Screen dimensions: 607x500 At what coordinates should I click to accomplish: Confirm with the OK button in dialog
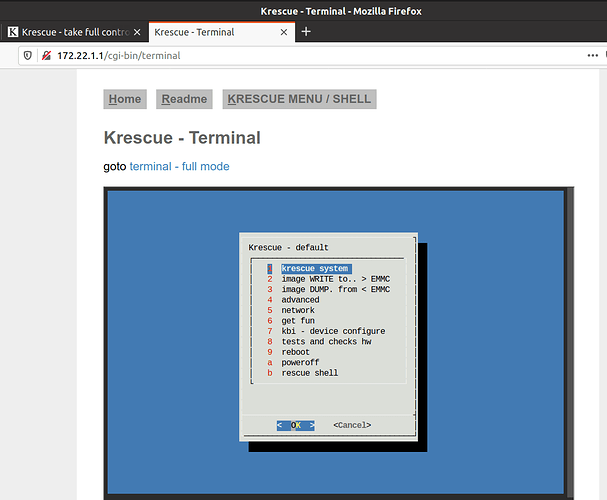click(x=296, y=425)
